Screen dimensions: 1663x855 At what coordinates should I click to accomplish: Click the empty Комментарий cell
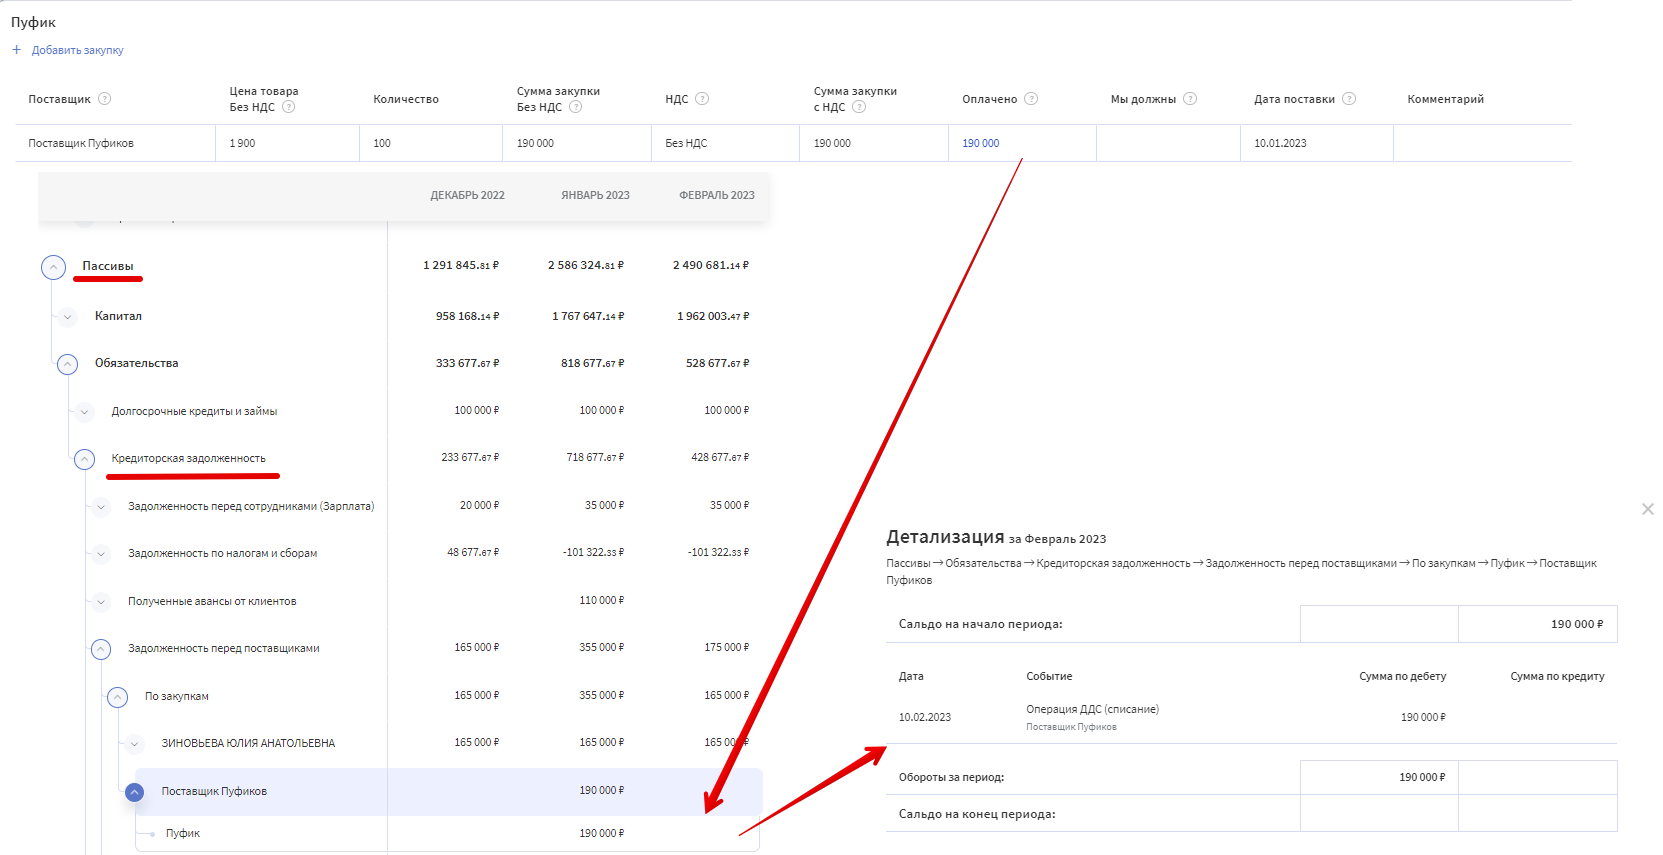pyautogui.click(x=1483, y=143)
